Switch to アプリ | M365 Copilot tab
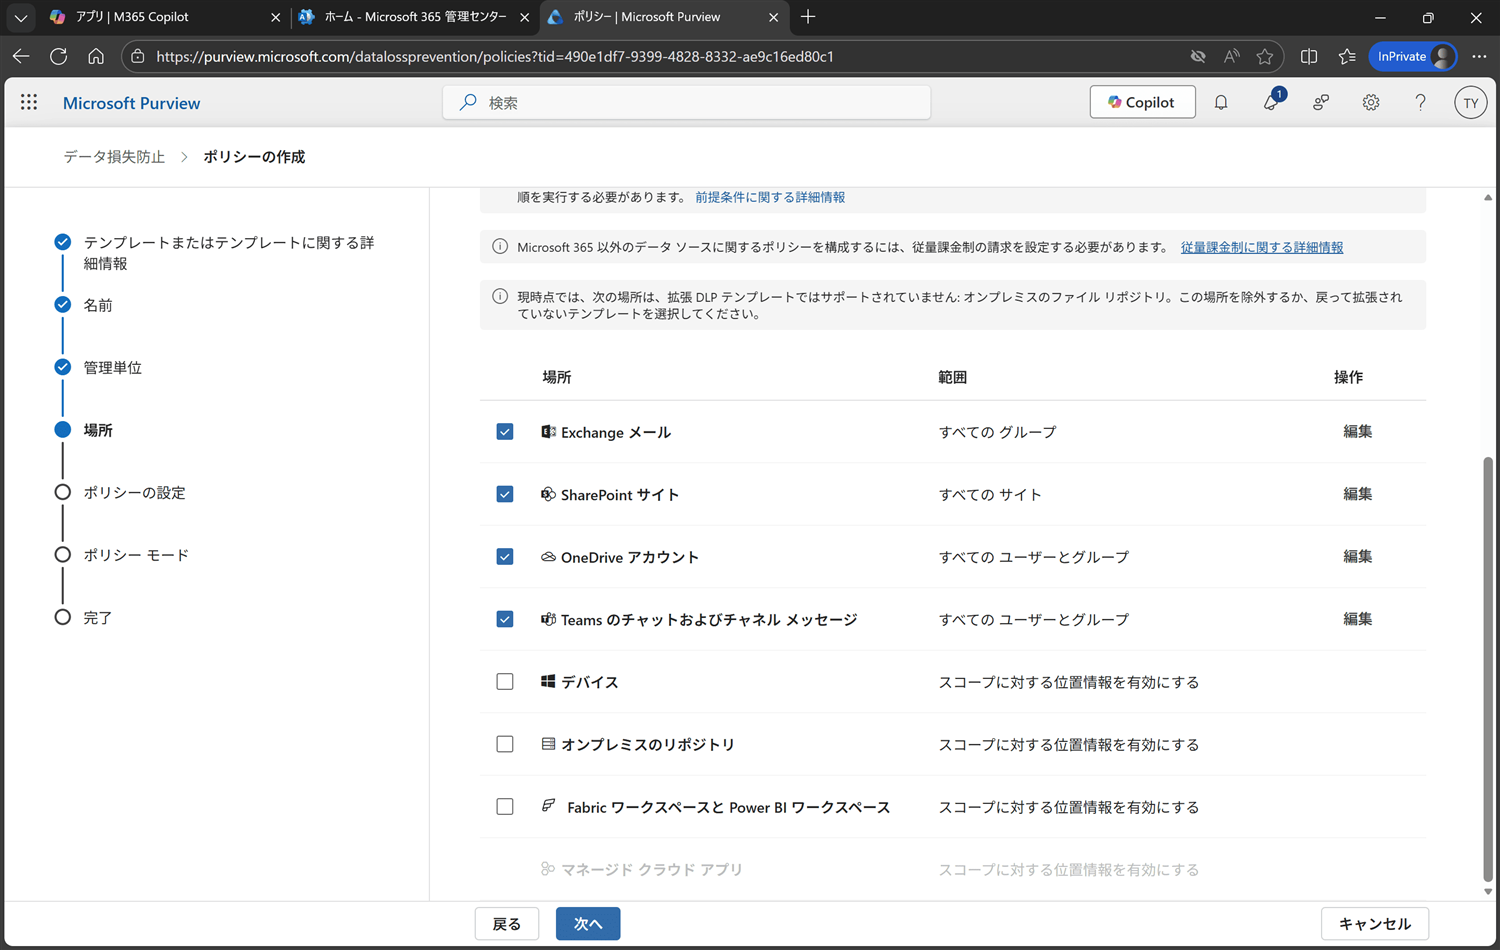The width and height of the screenshot is (1500, 950). [x=165, y=17]
